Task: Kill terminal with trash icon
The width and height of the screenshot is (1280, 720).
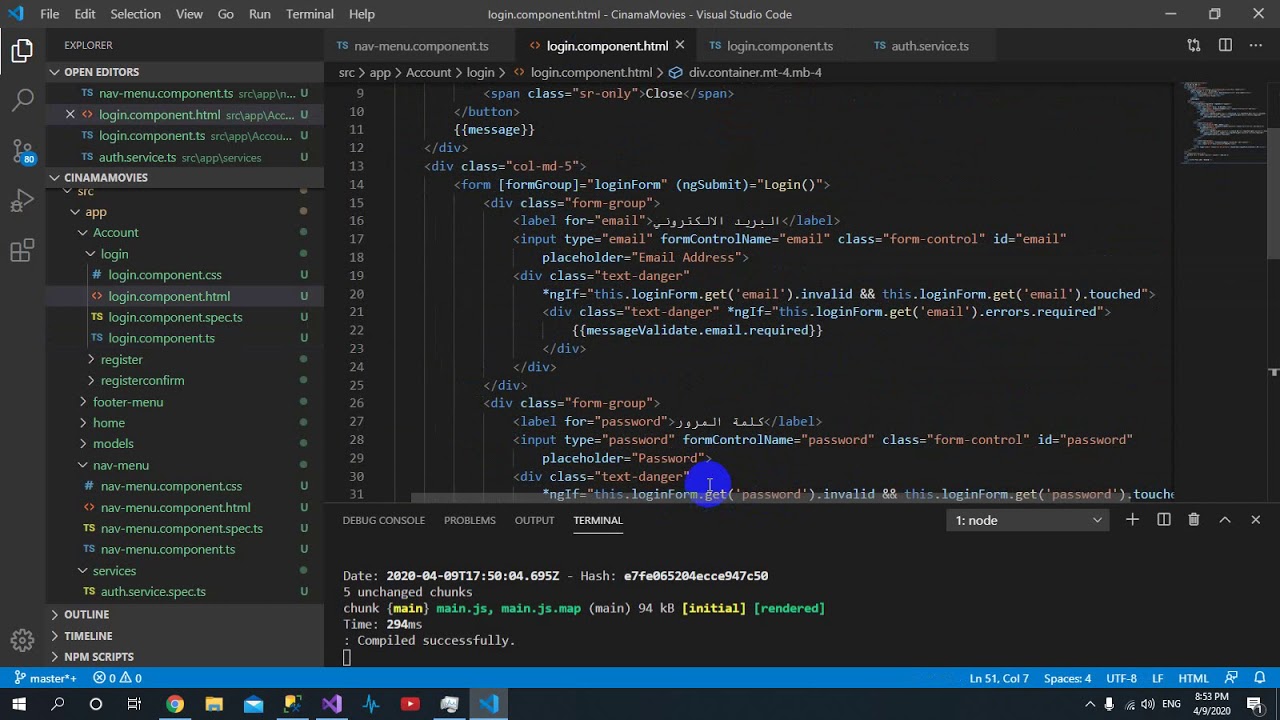Action: (x=1194, y=520)
